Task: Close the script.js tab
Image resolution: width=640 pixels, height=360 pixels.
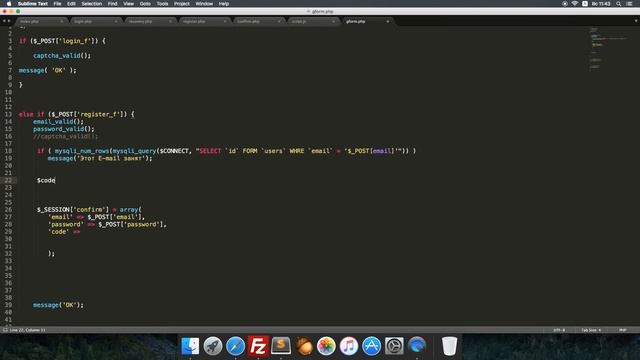Action: 333,21
